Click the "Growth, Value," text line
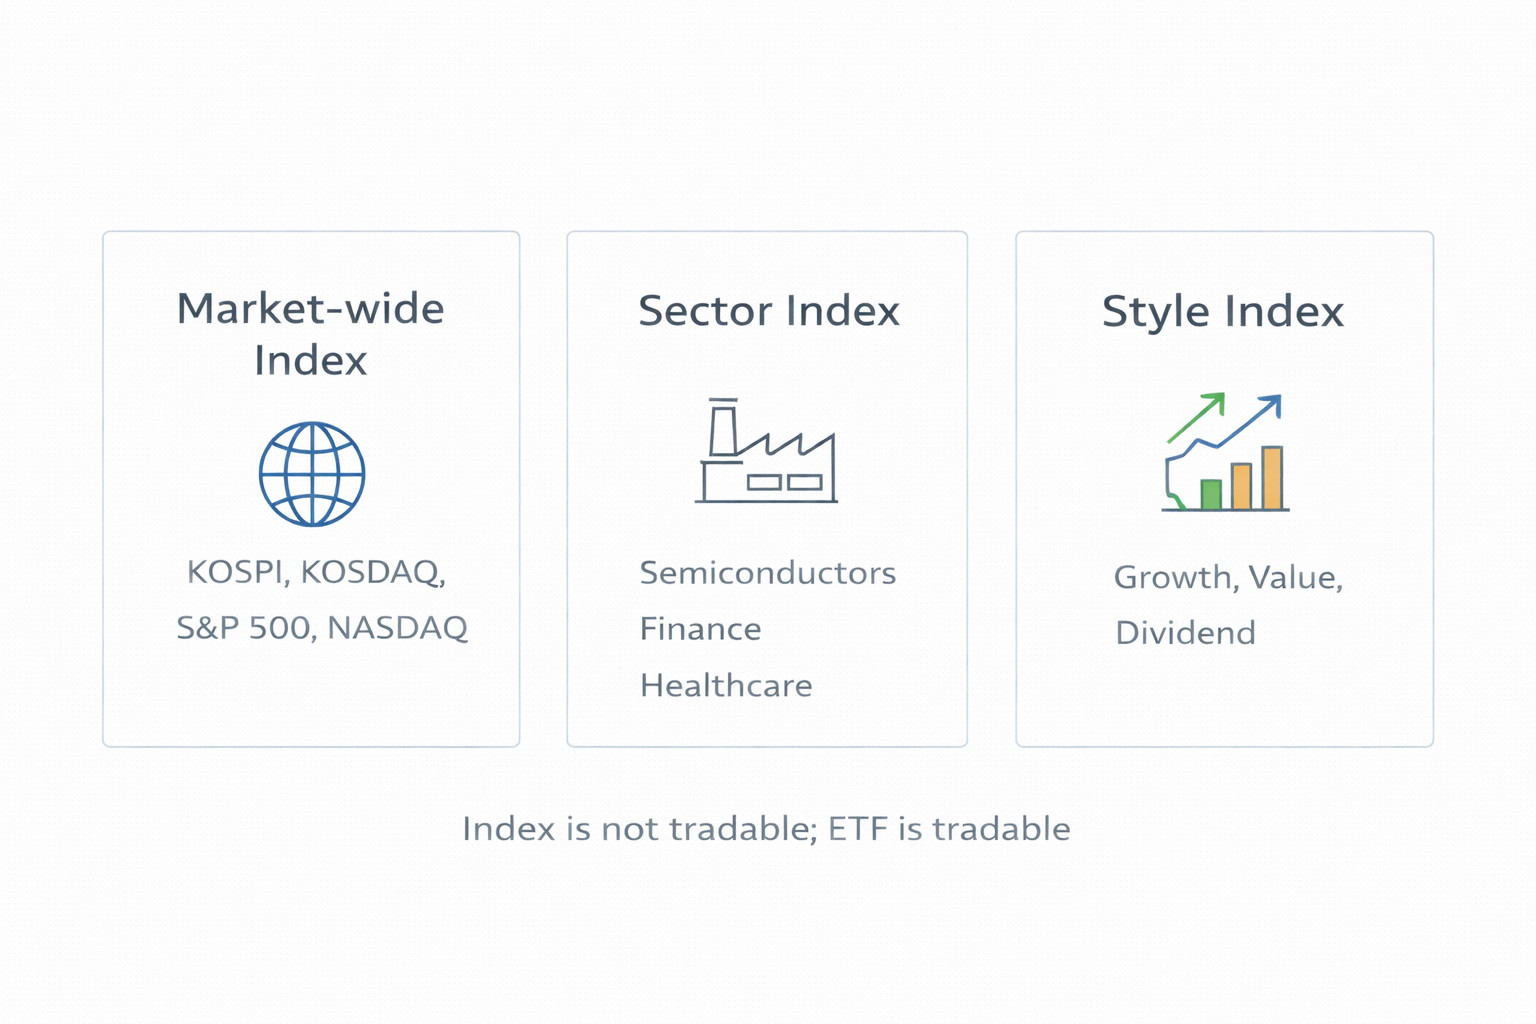The width and height of the screenshot is (1536, 1024). click(1228, 577)
